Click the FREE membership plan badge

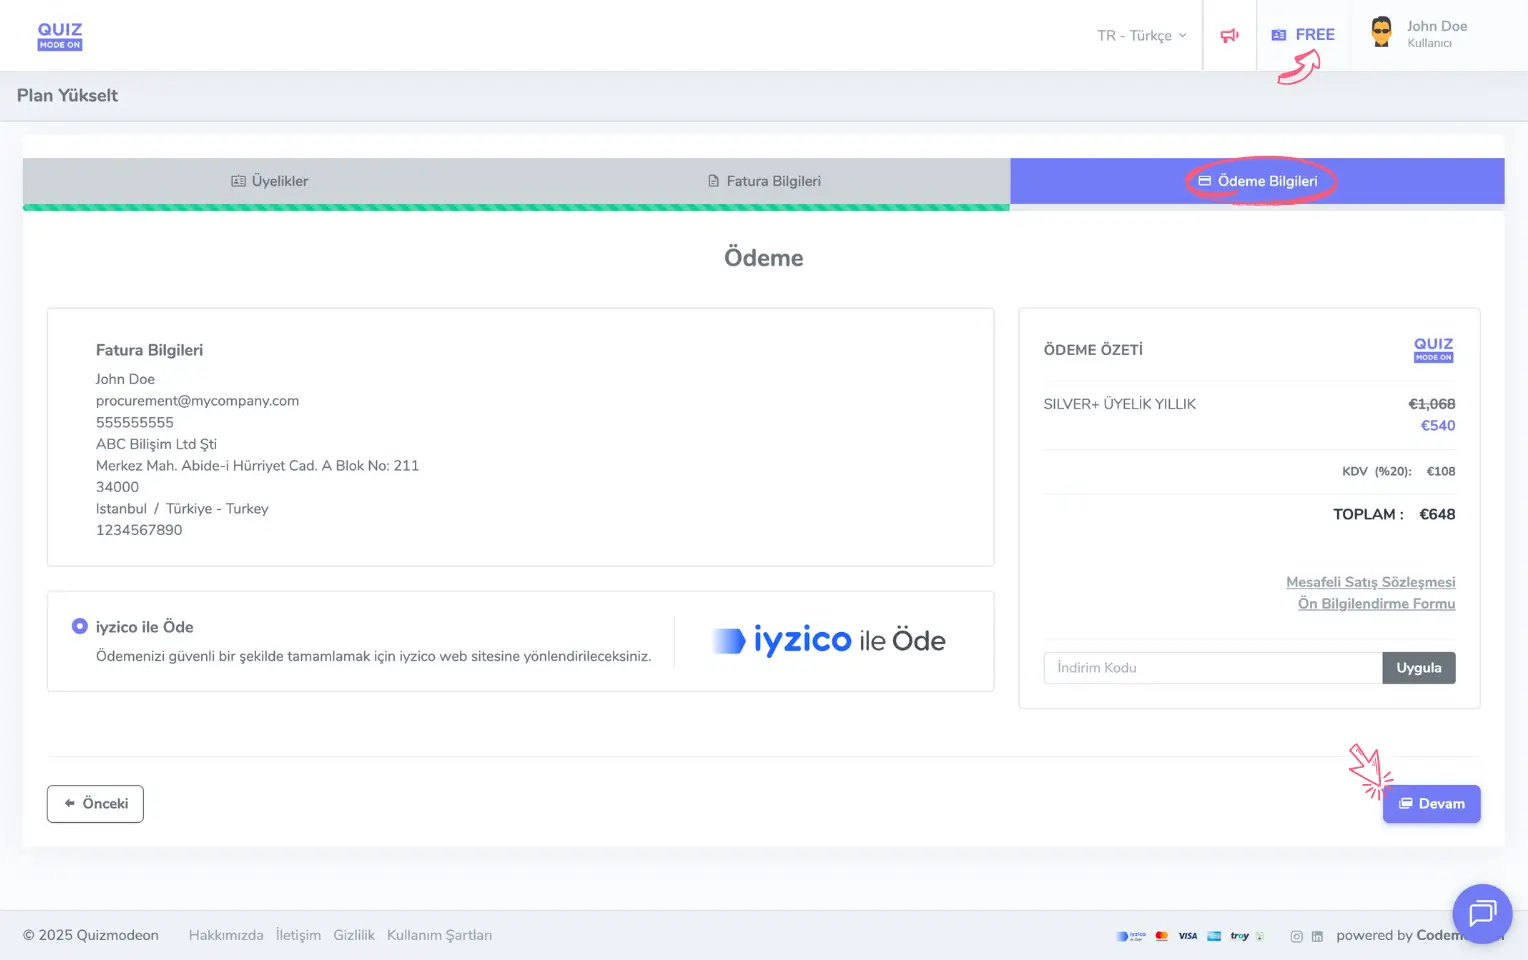(x=1303, y=35)
